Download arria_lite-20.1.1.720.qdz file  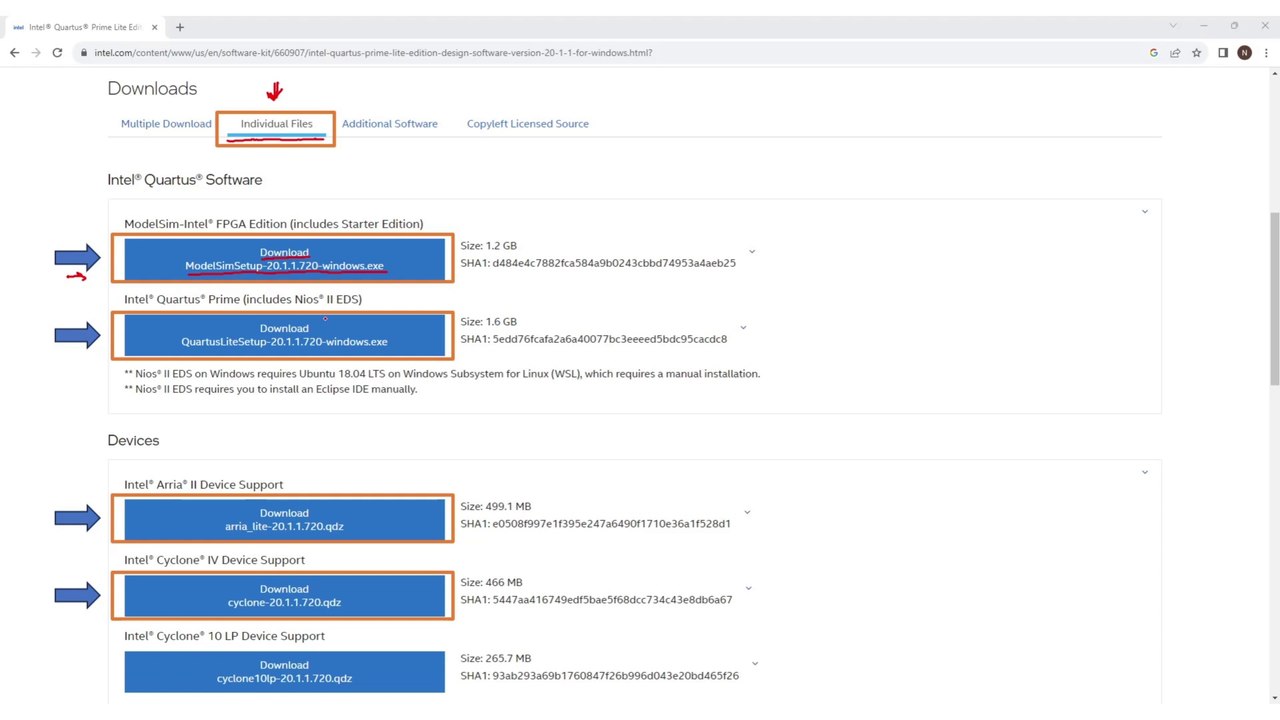[284, 519]
